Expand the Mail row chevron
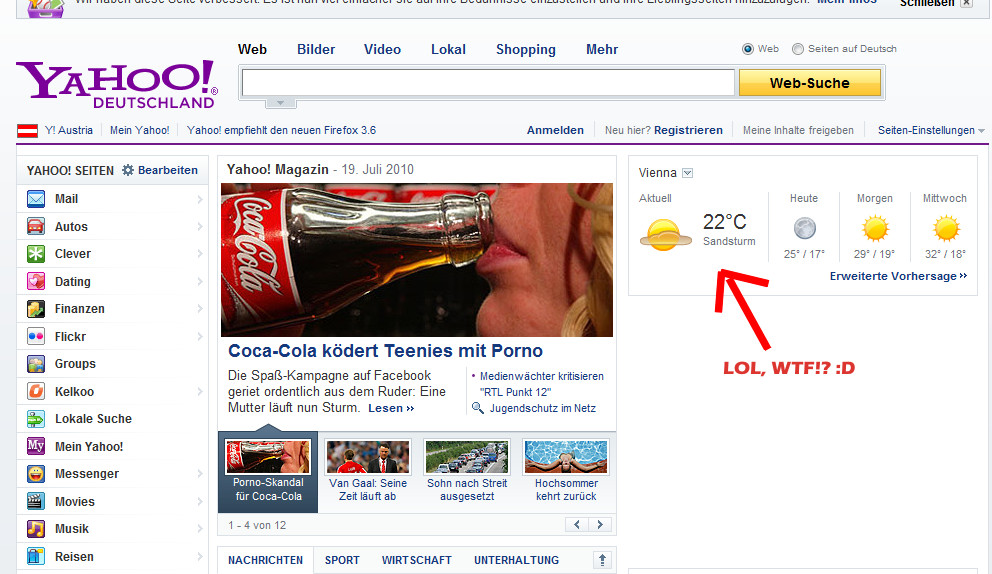992x574 pixels. click(199, 199)
